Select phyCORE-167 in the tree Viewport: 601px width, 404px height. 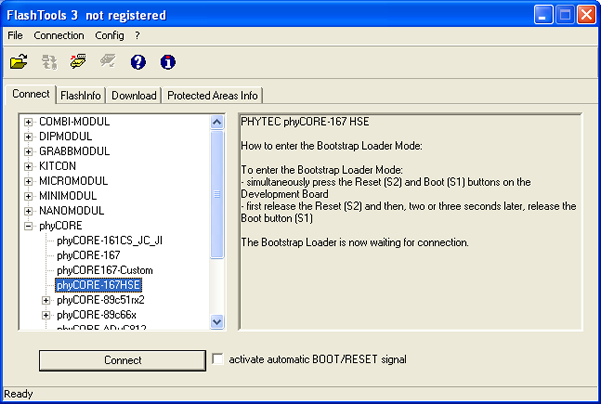[89, 255]
